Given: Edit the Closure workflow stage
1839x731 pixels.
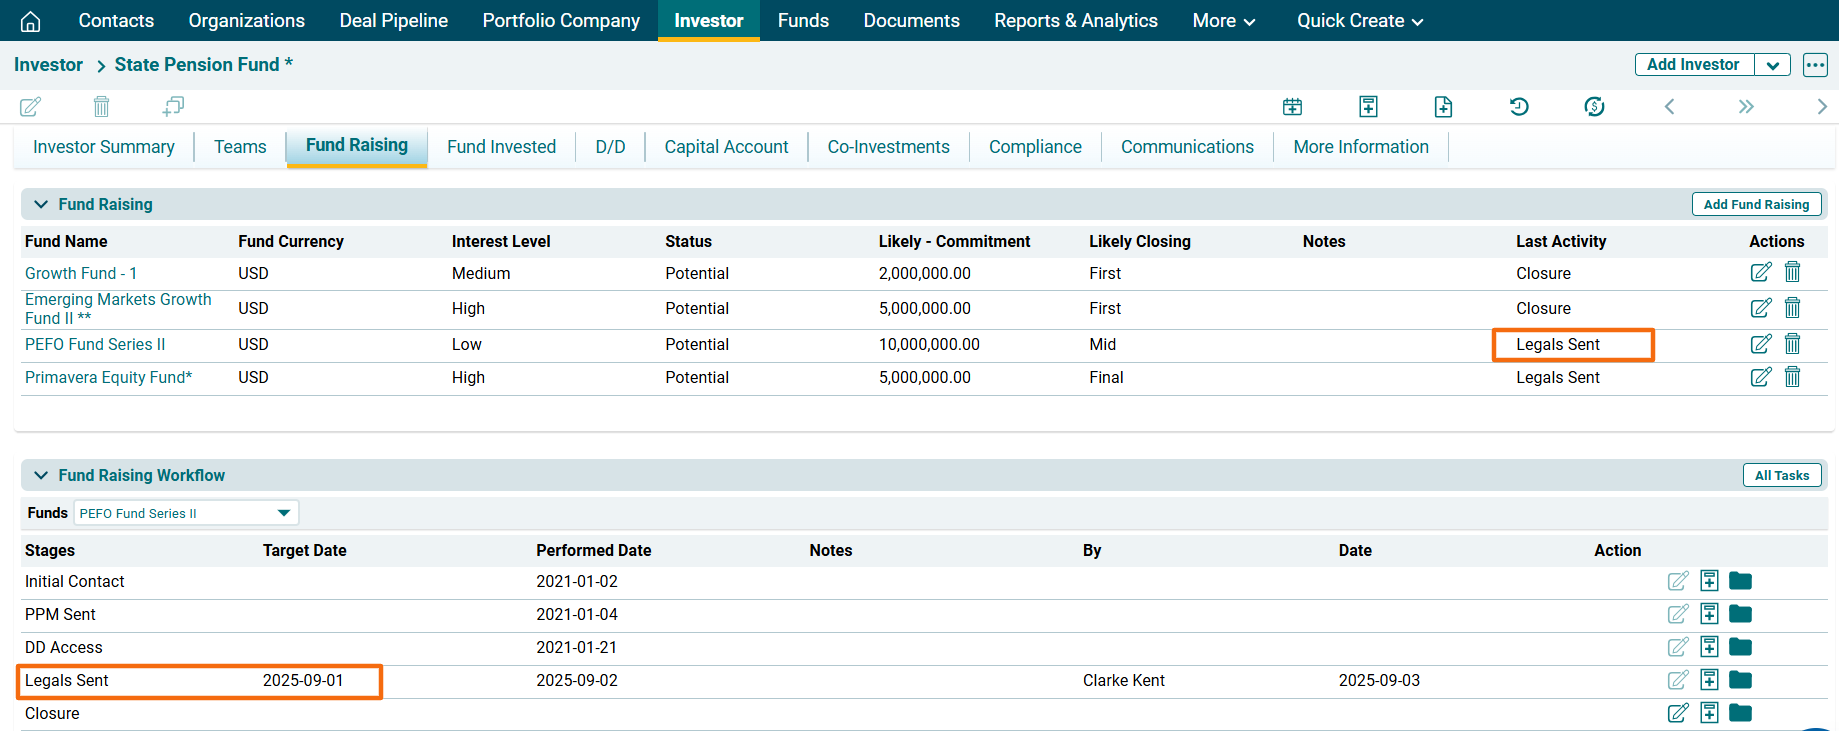Looking at the screenshot, I should [1678, 713].
